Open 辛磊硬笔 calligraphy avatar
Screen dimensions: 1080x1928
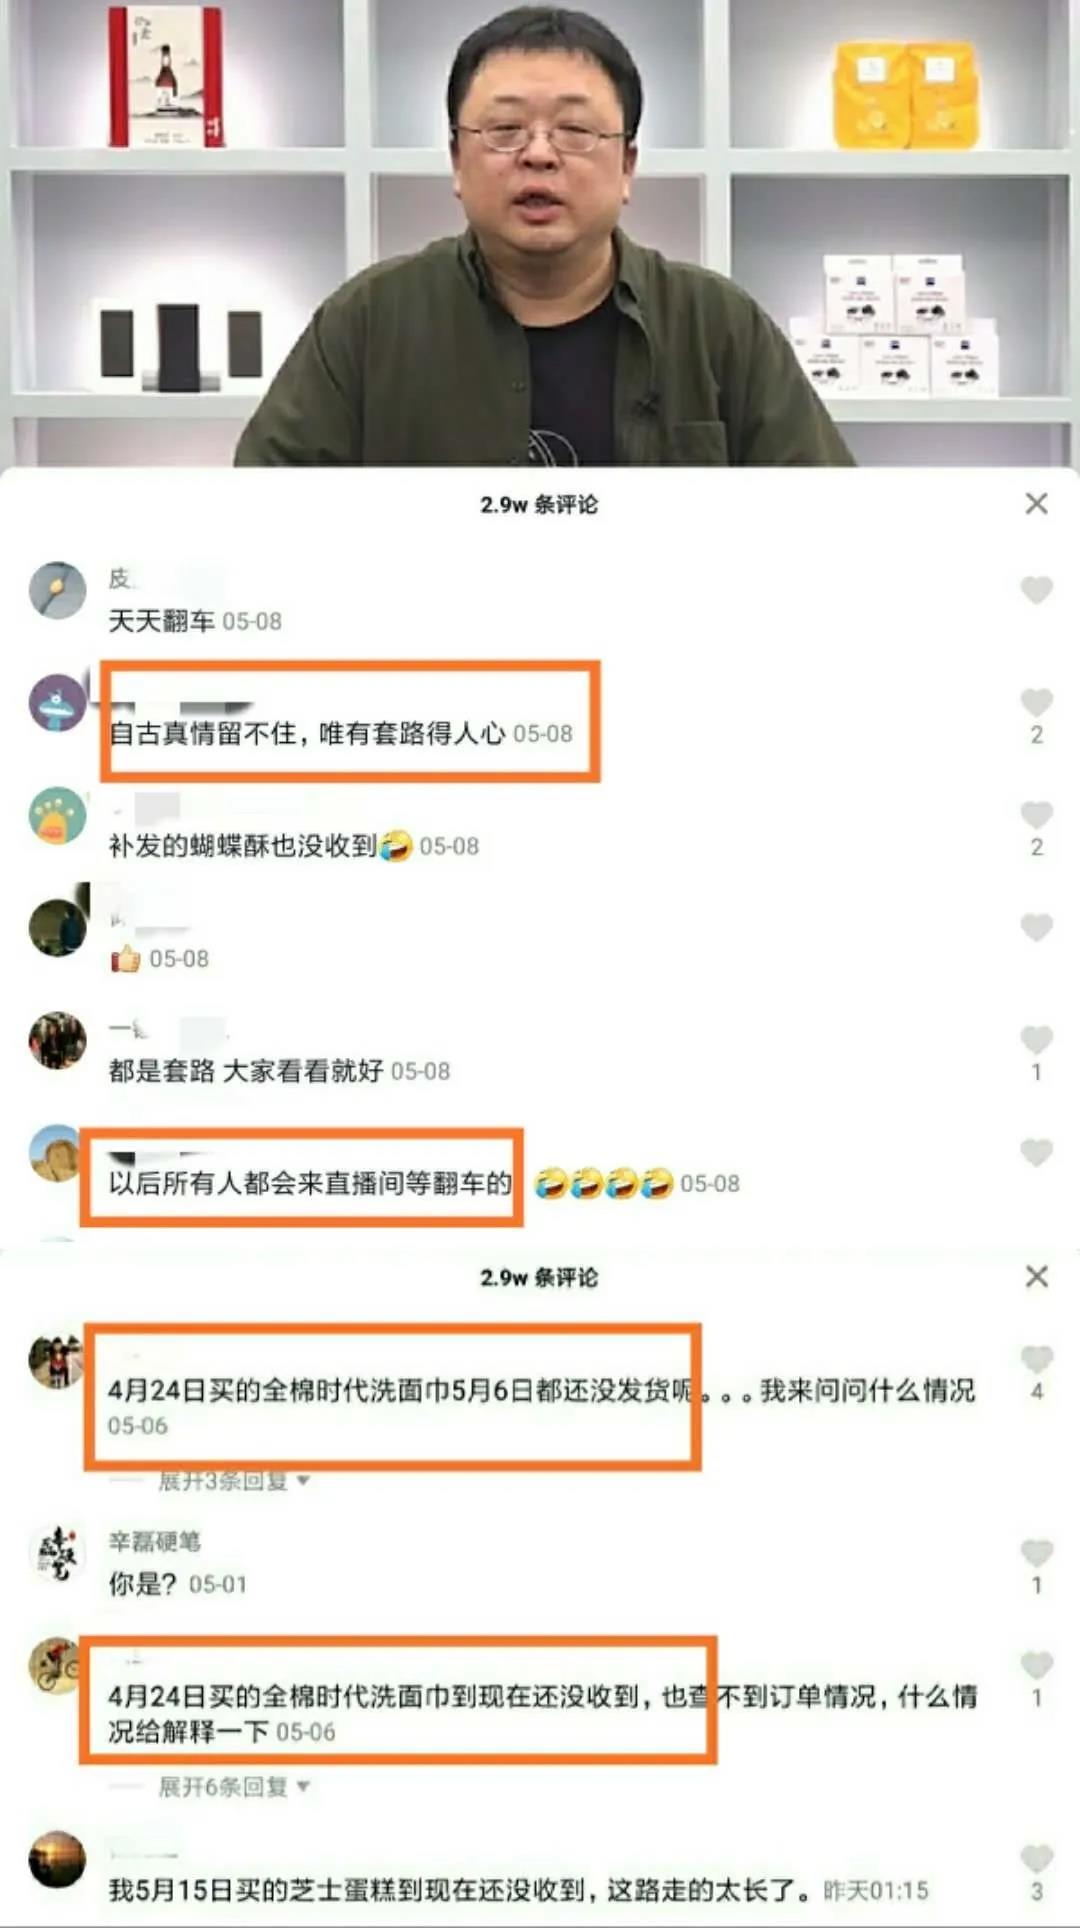57,1554
